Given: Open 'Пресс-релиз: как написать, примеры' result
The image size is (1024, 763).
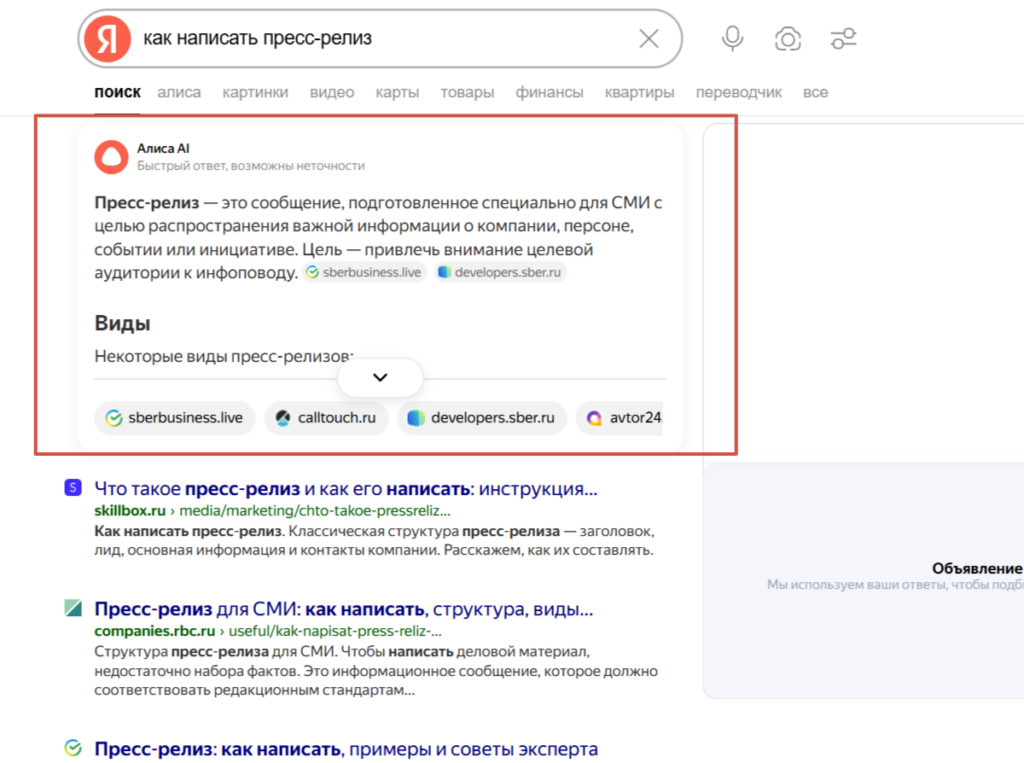Looking at the screenshot, I should pyautogui.click(x=345, y=749).
